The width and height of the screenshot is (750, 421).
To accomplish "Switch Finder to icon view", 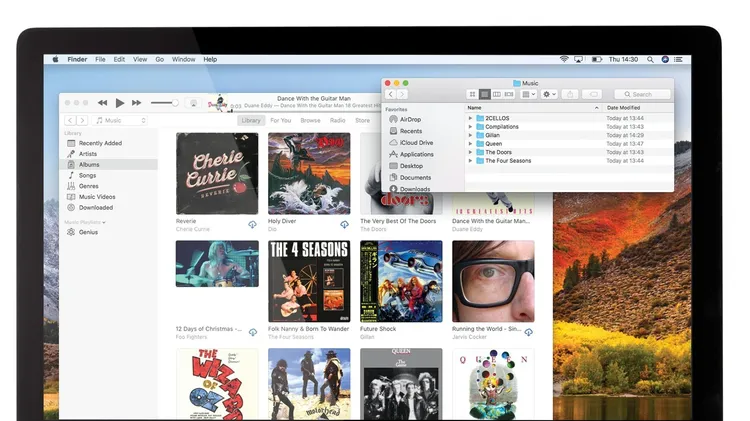I will pyautogui.click(x=472, y=94).
